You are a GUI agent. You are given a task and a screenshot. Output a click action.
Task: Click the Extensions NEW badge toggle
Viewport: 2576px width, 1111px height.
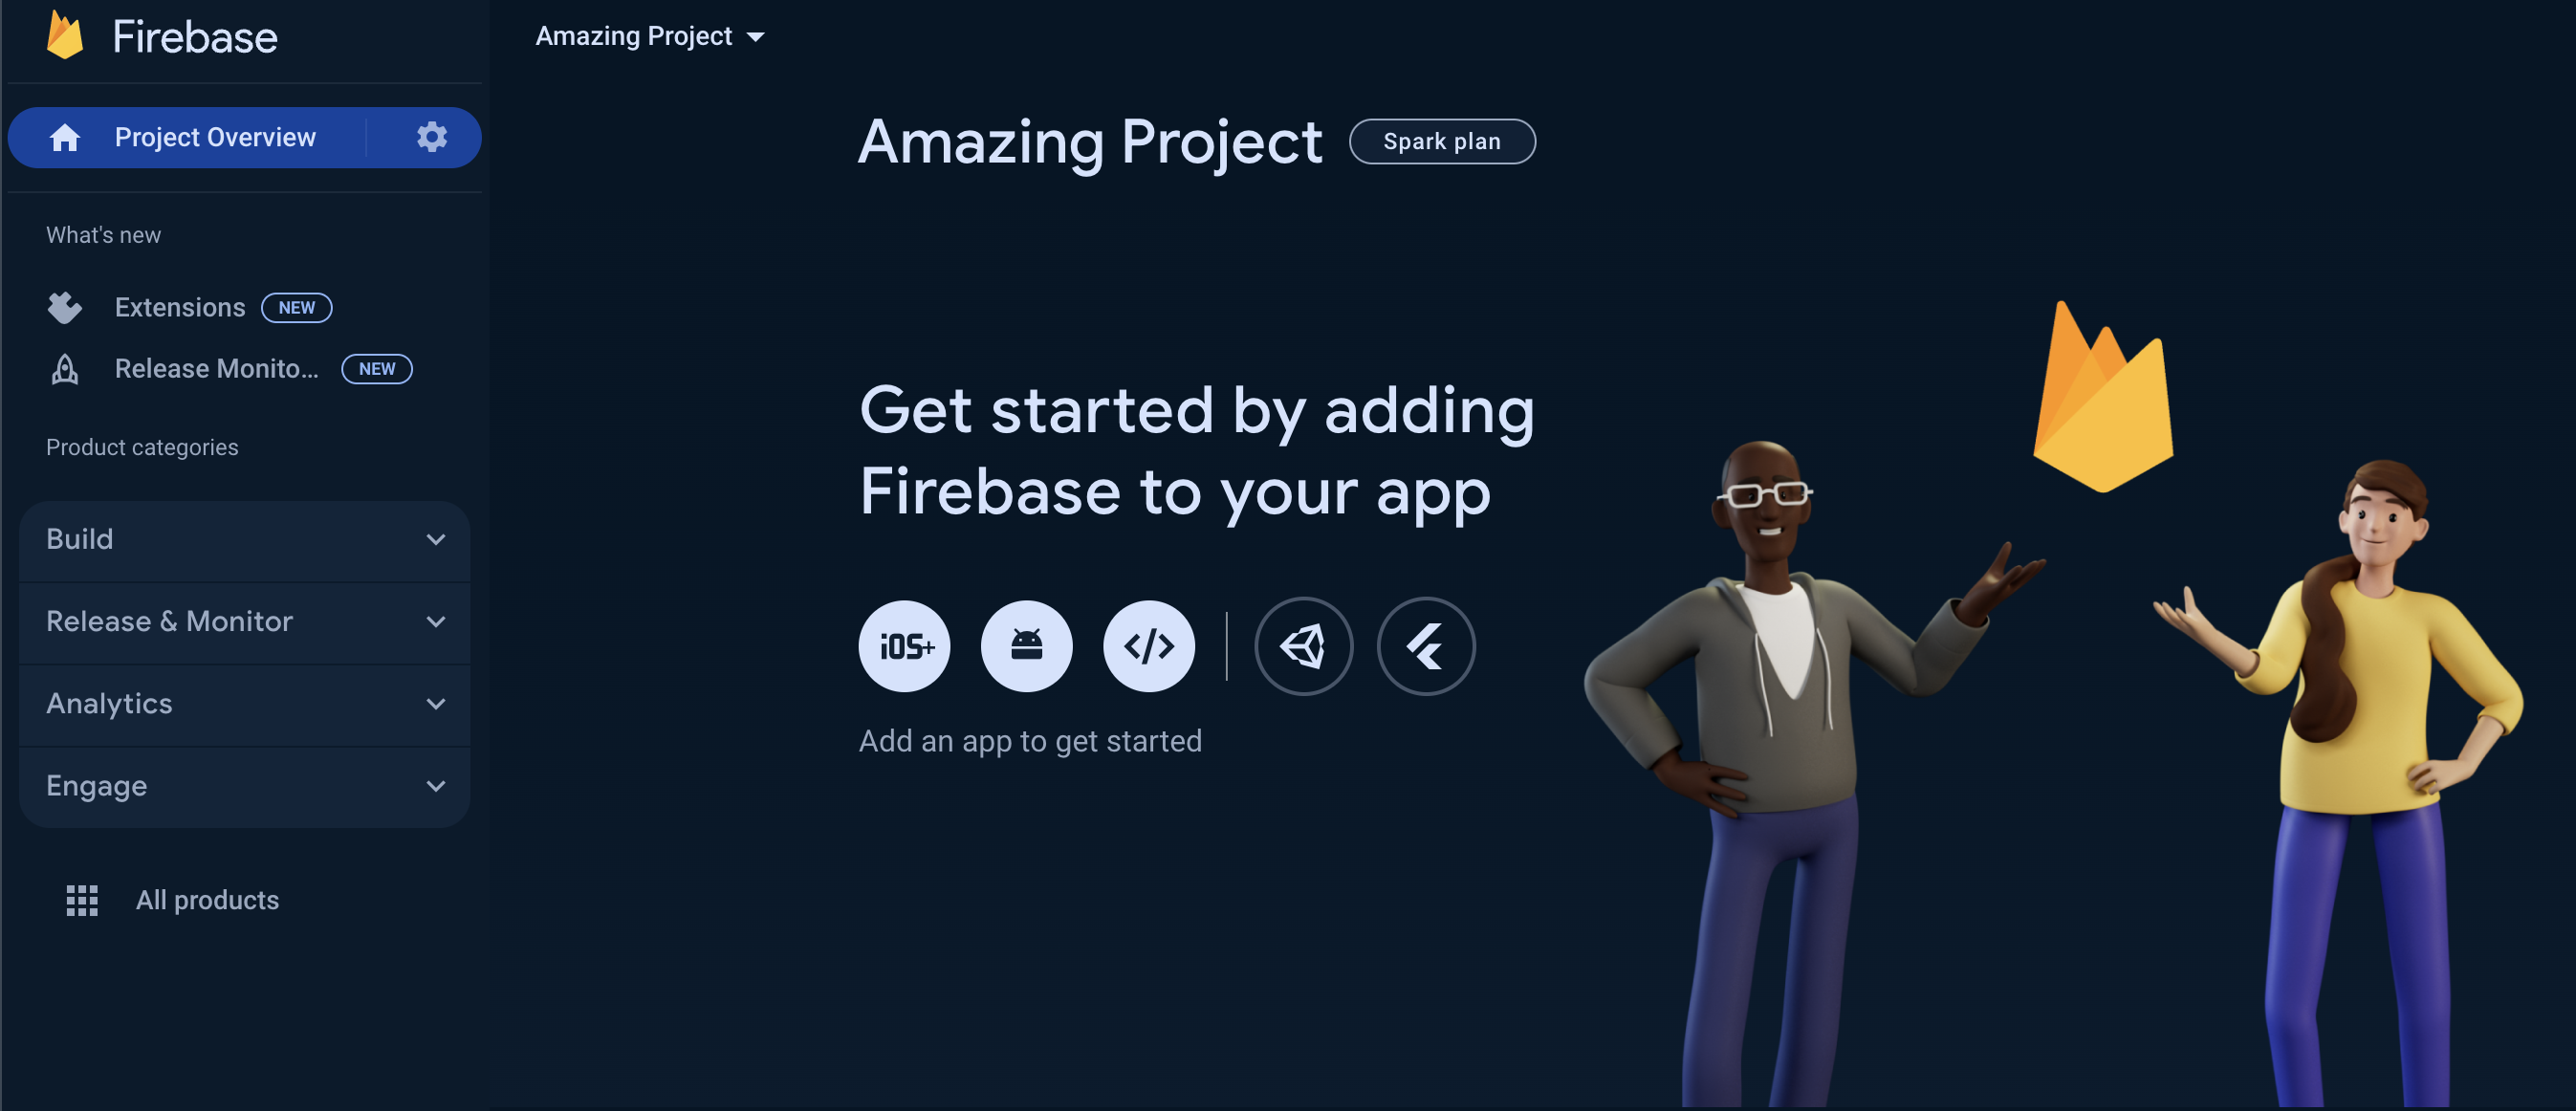[x=295, y=306]
